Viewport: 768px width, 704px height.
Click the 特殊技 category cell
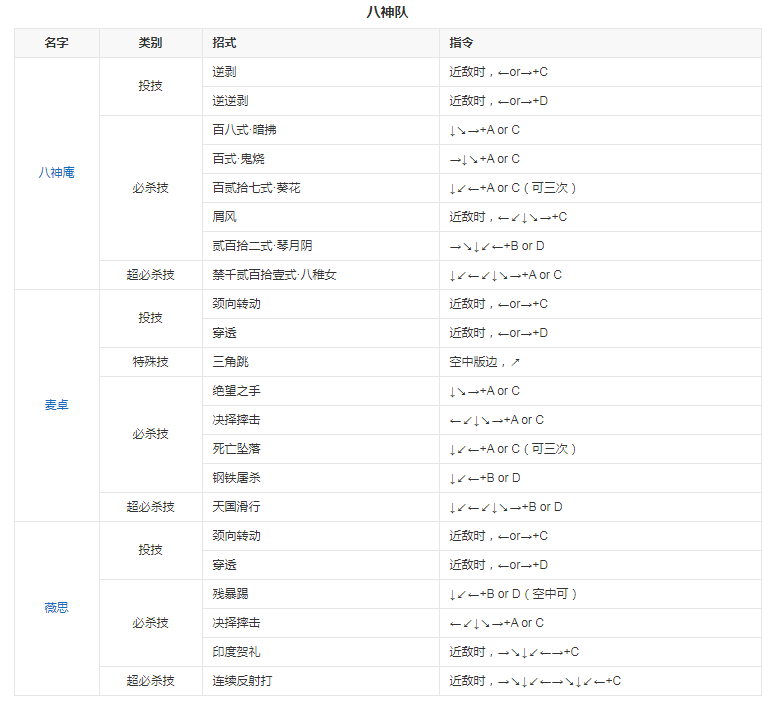150,362
